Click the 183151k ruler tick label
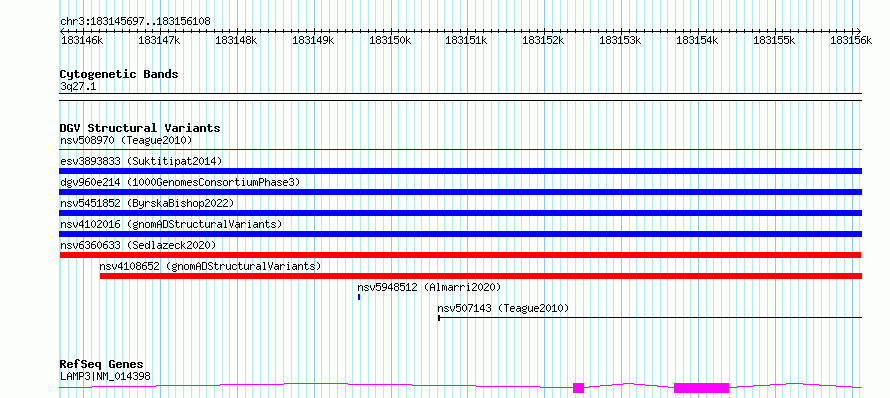Viewport: 890px width, 398px height. (x=467, y=40)
